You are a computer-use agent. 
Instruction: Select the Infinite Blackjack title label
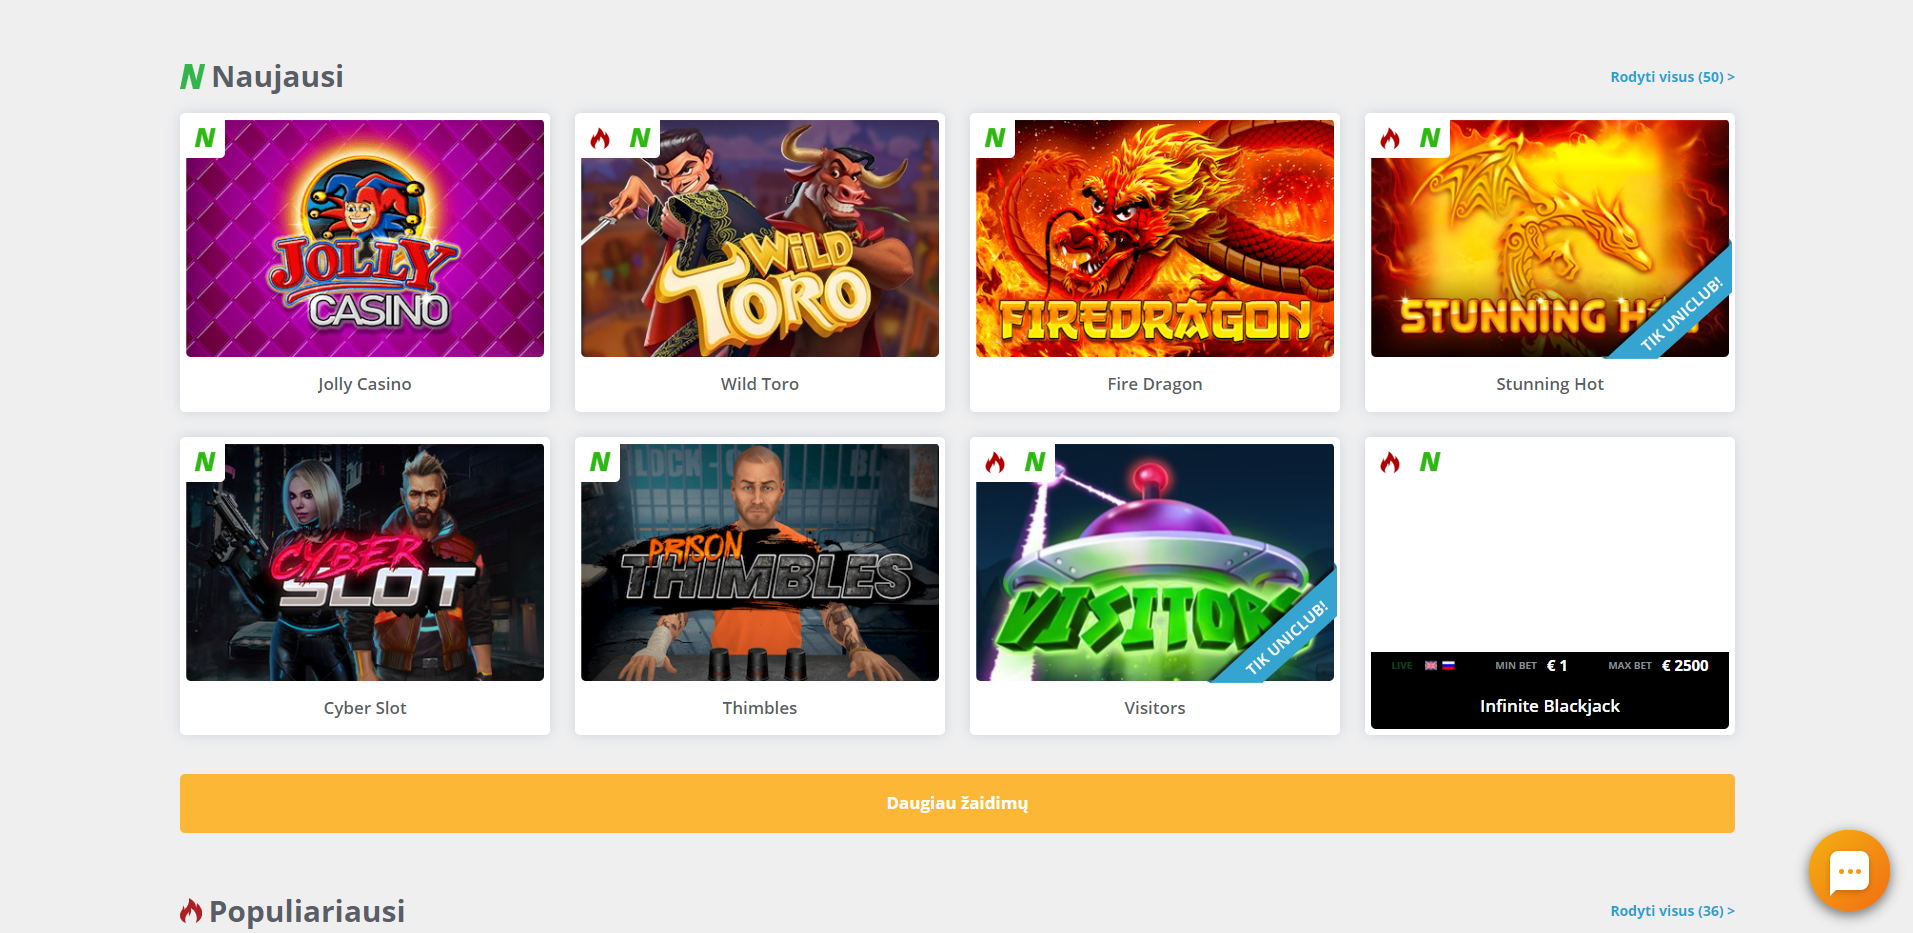pyautogui.click(x=1550, y=706)
